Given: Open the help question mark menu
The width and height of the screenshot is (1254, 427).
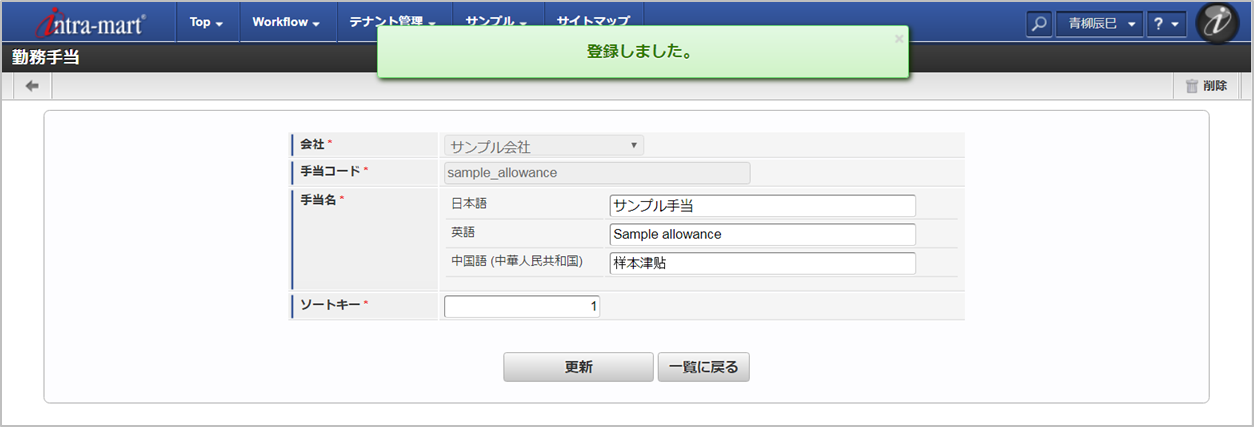Looking at the screenshot, I should click(x=1166, y=23).
